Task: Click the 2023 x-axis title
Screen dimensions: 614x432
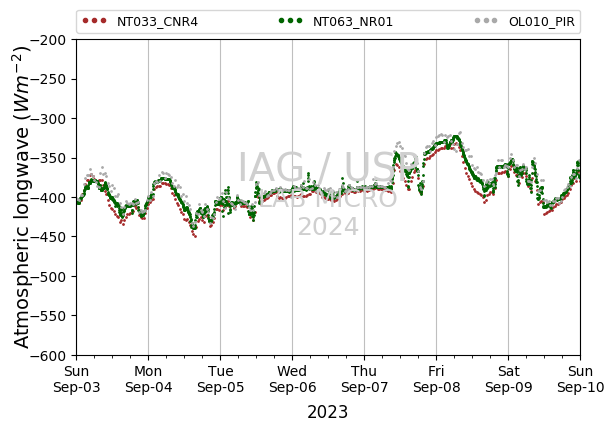Action: coord(327,412)
